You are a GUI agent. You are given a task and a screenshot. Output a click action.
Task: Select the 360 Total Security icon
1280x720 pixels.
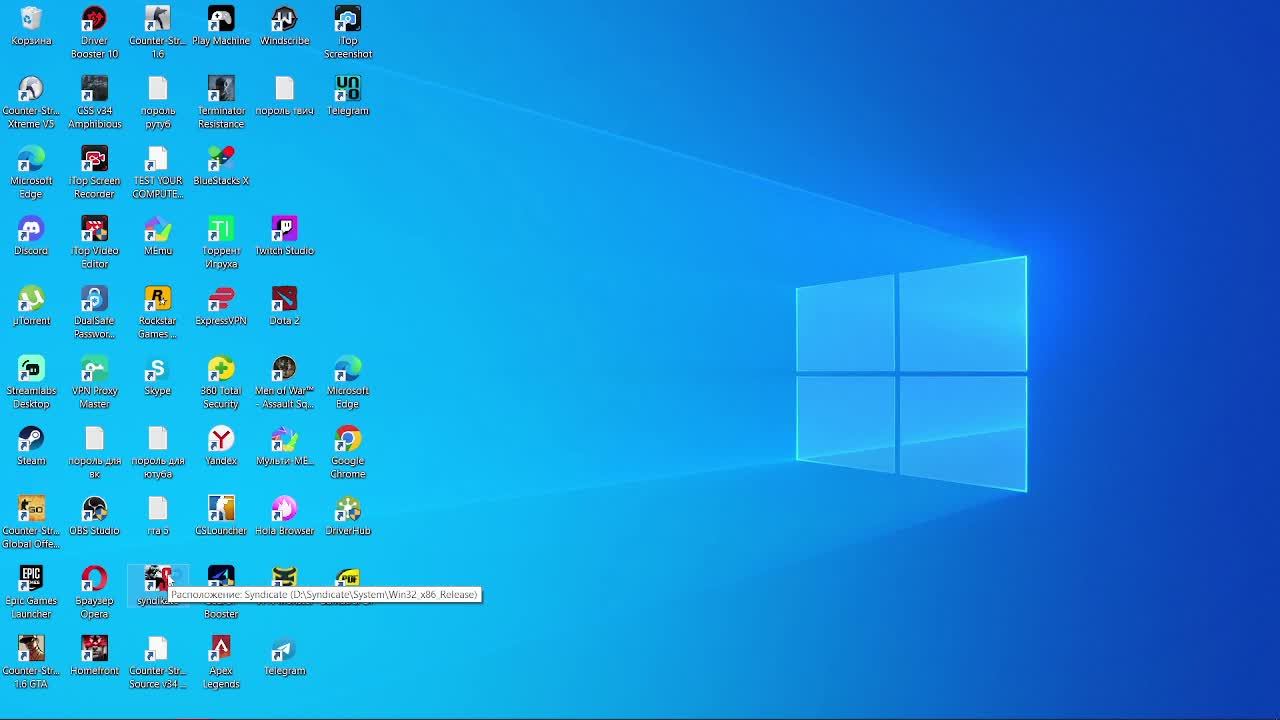point(221,382)
